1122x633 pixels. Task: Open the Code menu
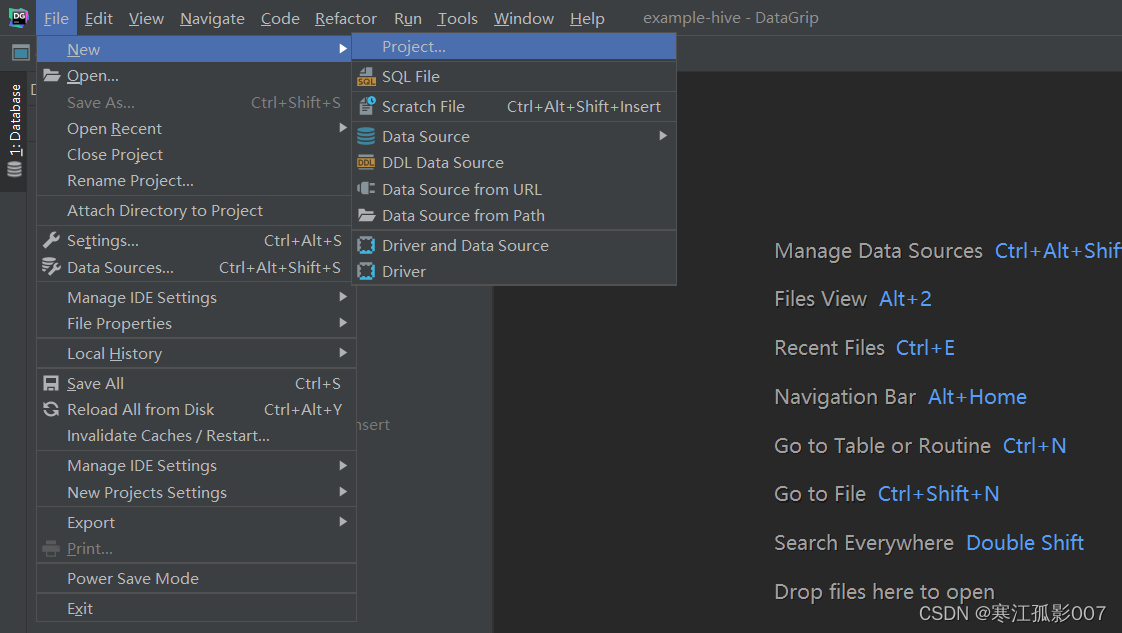pyautogui.click(x=280, y=18)
